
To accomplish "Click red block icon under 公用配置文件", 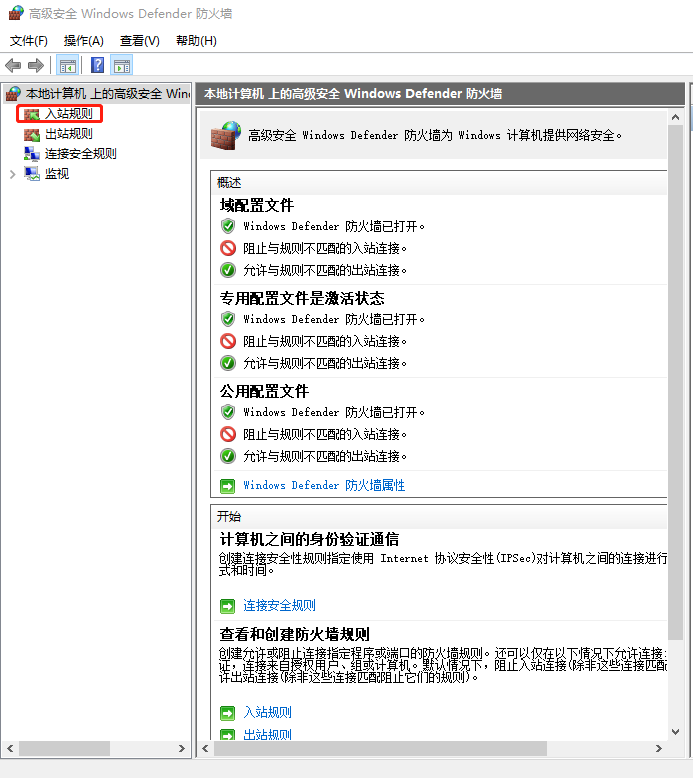I will tap(228, 434).
